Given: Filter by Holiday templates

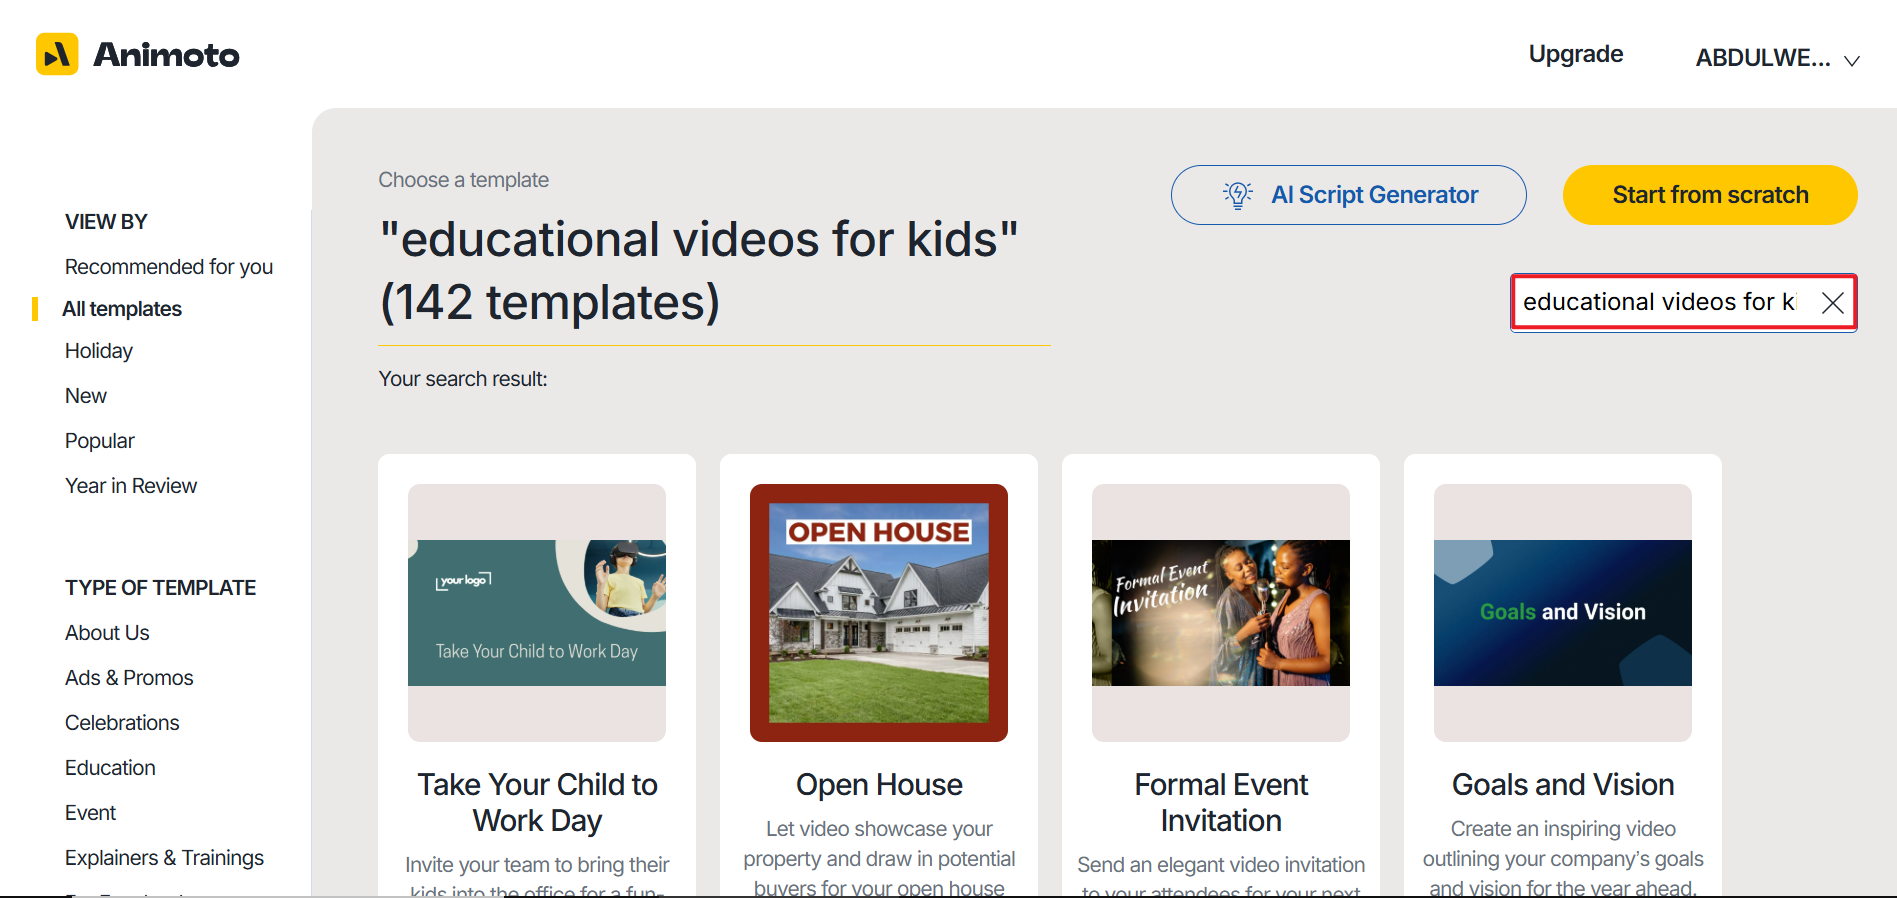Looking at the screenshot, I should point(99,351).
